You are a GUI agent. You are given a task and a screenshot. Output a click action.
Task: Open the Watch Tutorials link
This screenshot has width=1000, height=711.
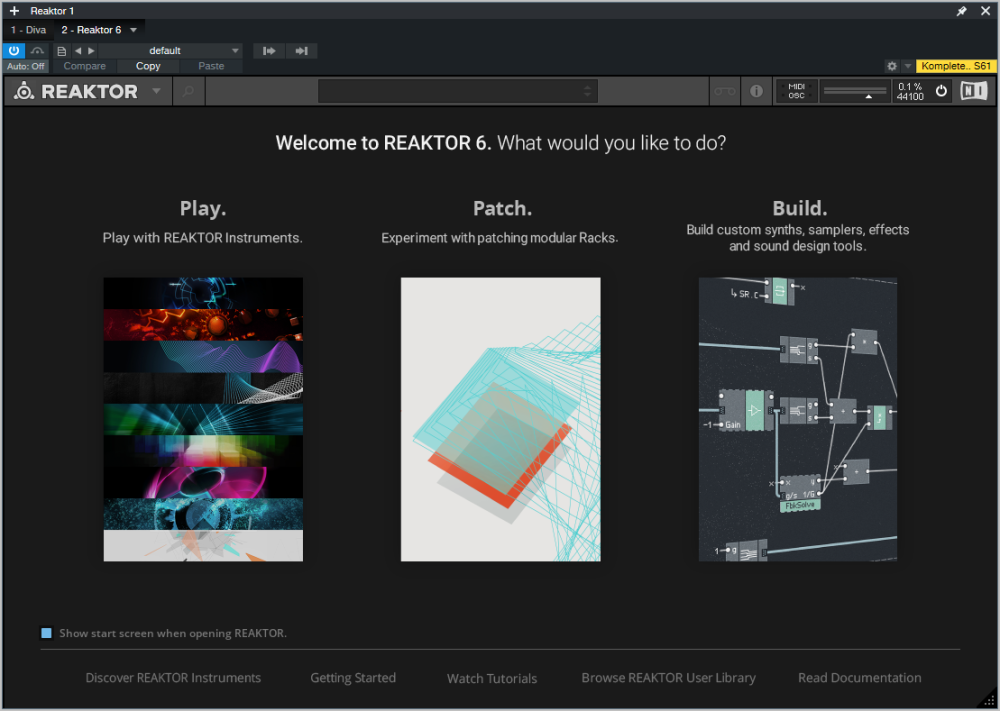[491, 678]
